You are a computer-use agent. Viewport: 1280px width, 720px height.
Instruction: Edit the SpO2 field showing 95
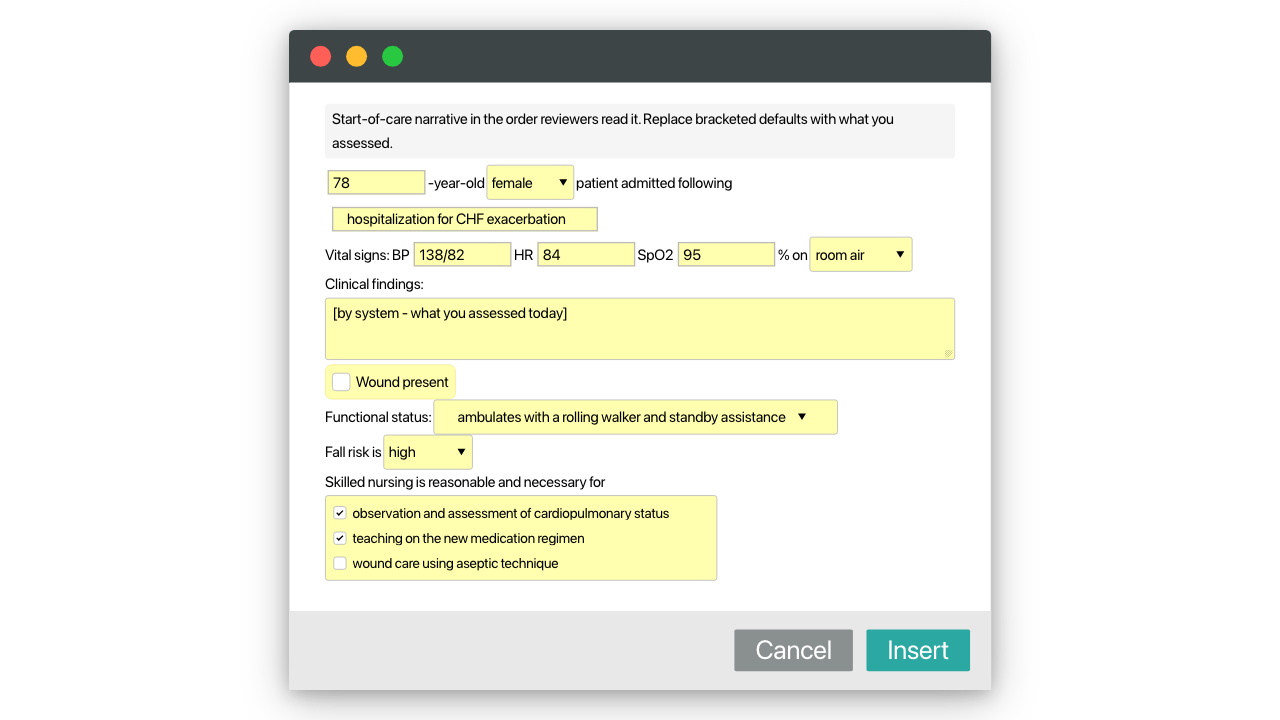click(727, 255)
